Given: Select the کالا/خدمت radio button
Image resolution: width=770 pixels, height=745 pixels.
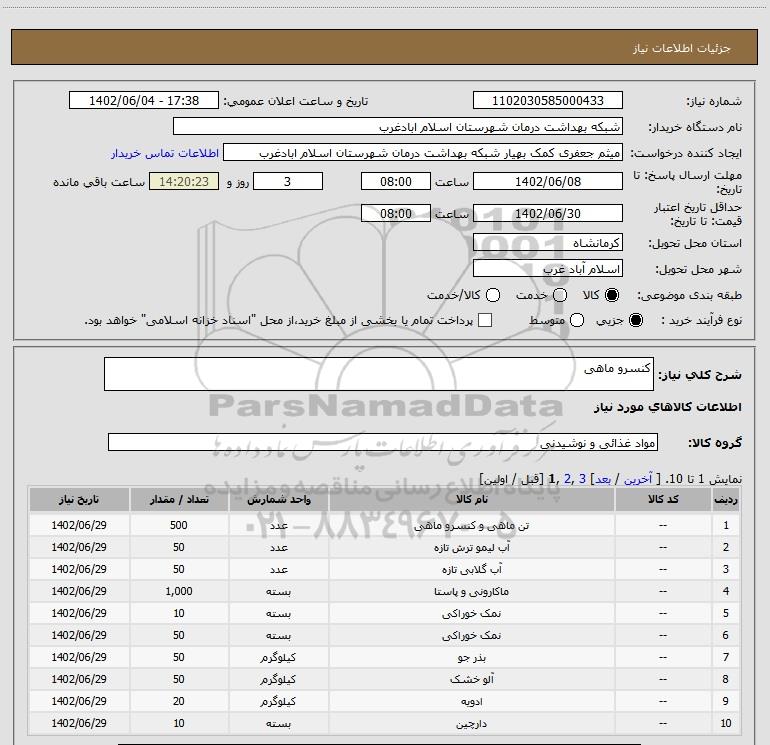Looking at the screenshot, I should click(493, 295).
